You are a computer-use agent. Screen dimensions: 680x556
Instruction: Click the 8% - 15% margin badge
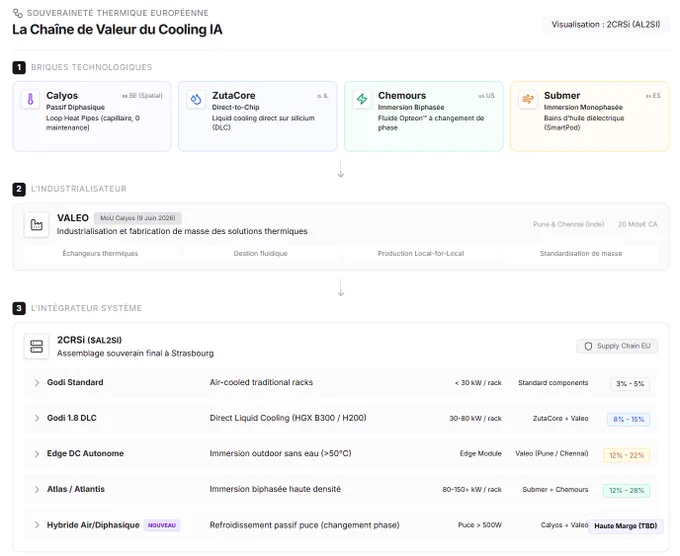click(x=628, y=419)
